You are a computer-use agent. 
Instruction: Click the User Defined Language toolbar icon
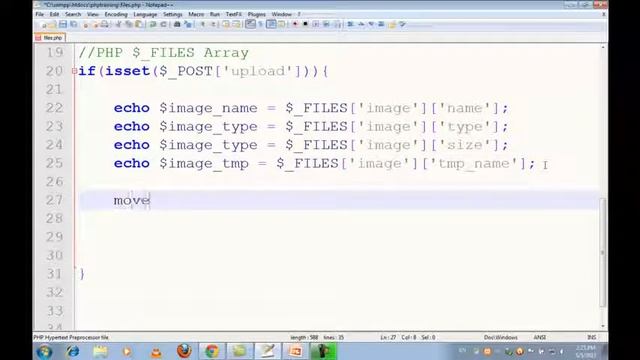click(x=282, y=24)
